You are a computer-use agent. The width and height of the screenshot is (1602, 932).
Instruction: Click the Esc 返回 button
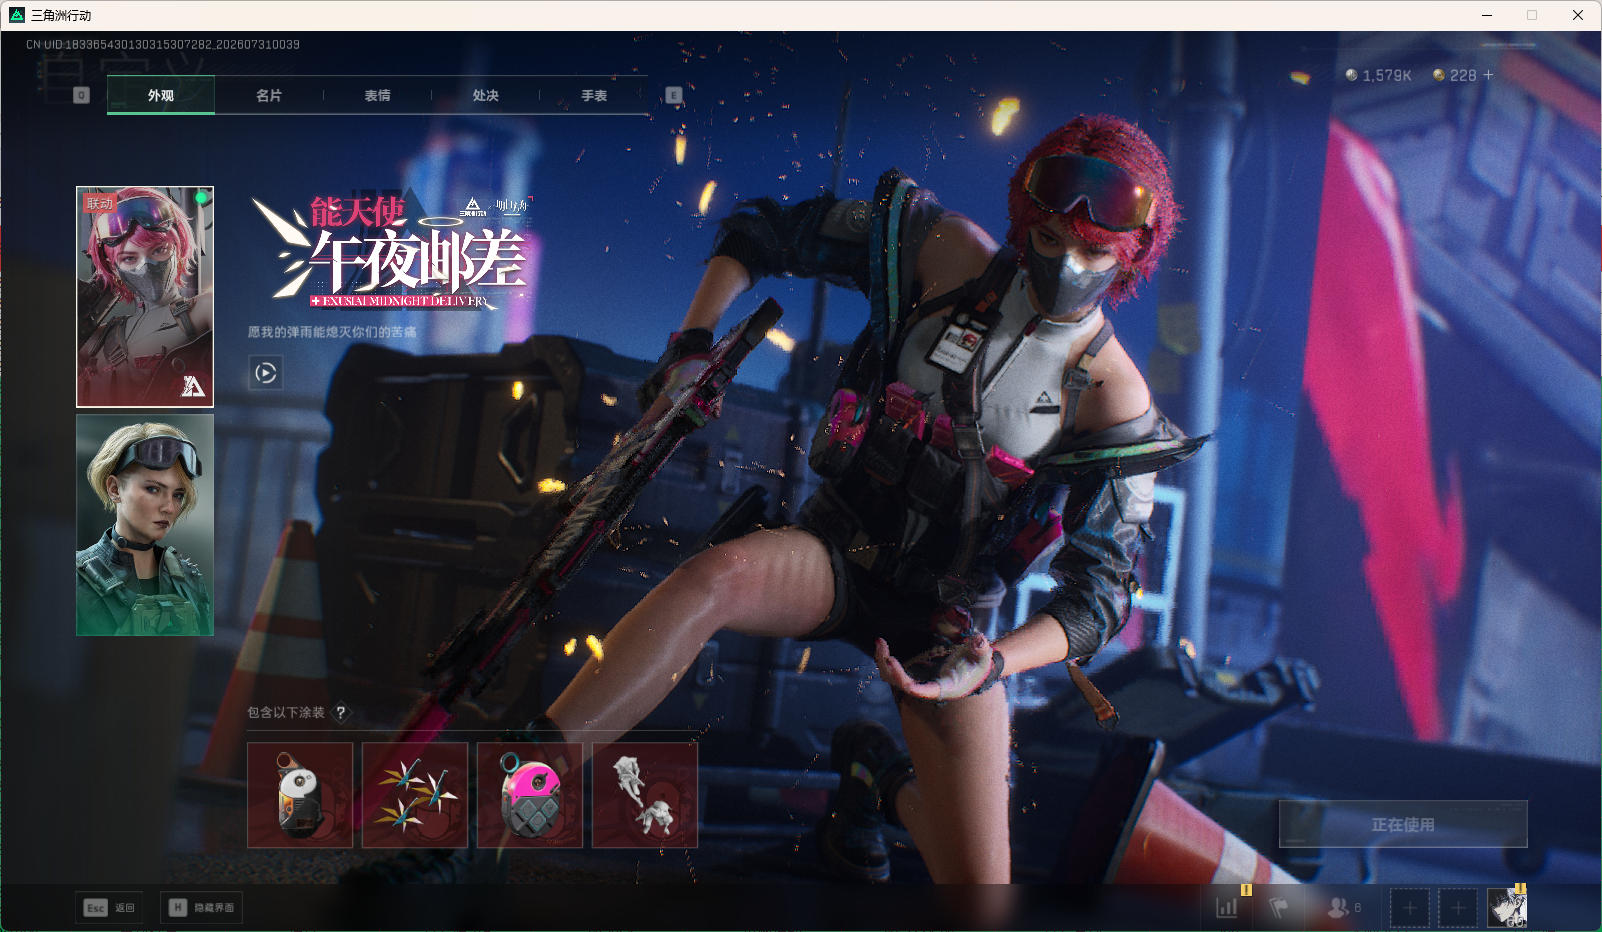(x=109, y=908)
